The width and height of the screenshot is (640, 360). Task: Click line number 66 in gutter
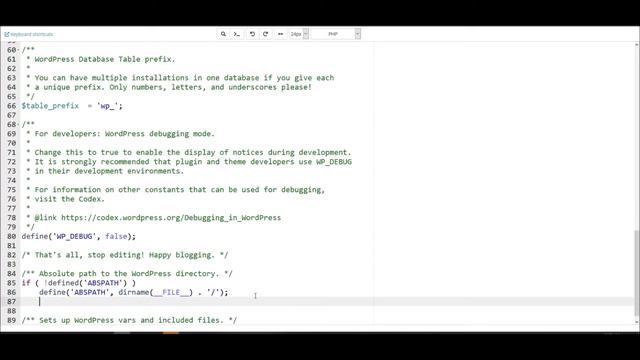[11, 106]
